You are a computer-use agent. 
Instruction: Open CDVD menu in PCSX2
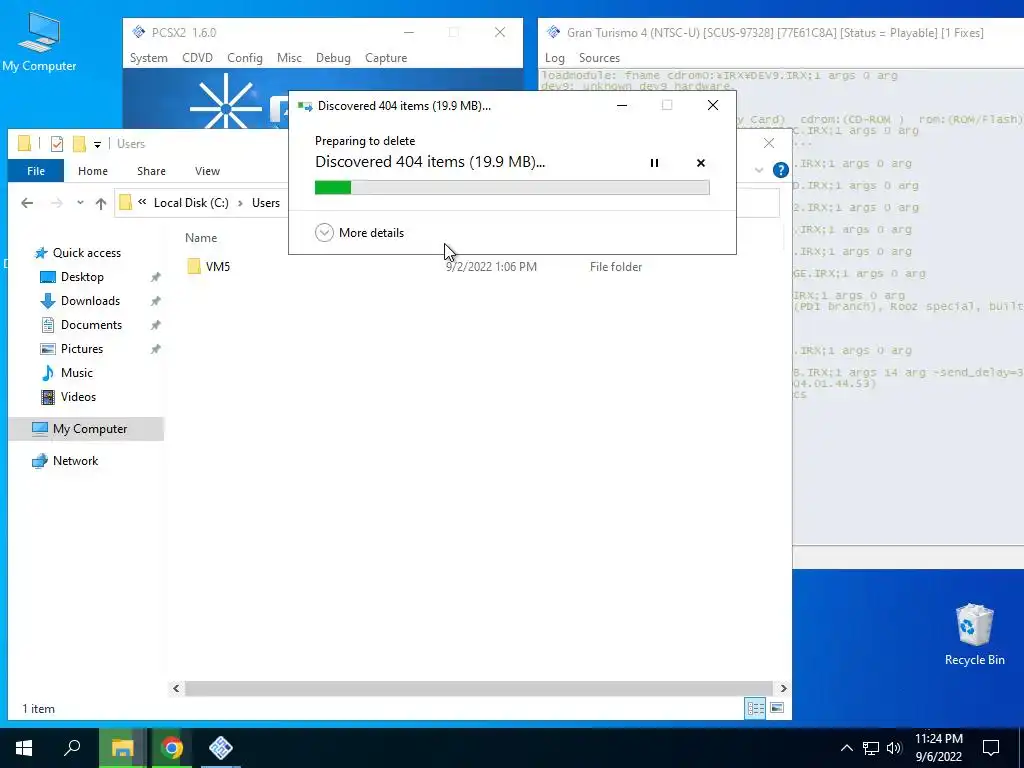tap(197, 57)
